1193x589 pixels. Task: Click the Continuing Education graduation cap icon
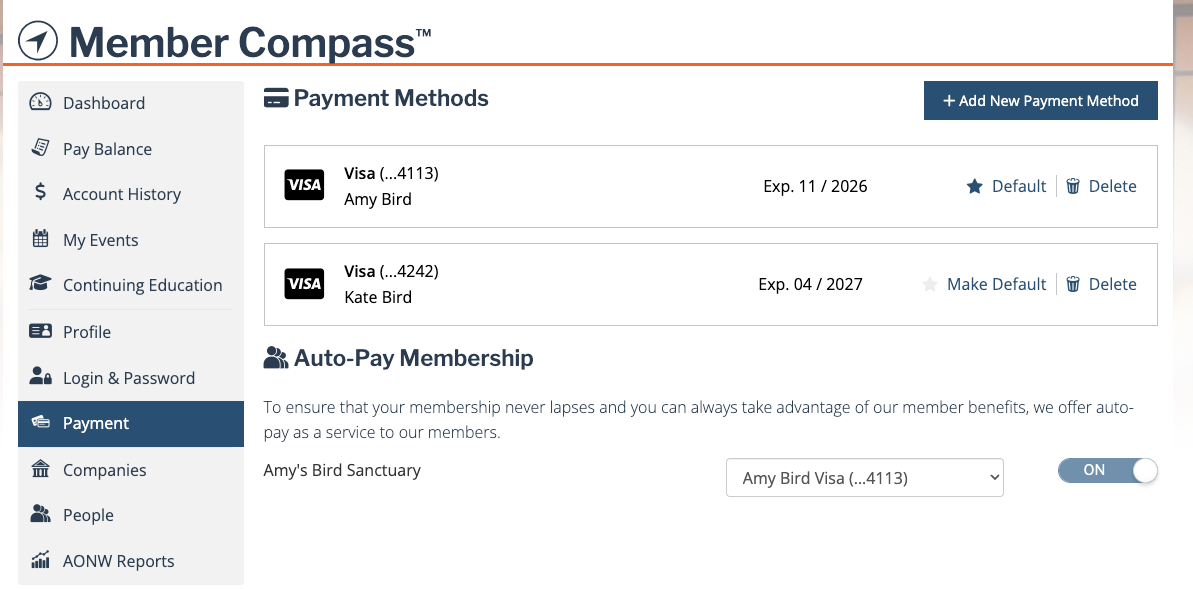(x=40, y=284)
